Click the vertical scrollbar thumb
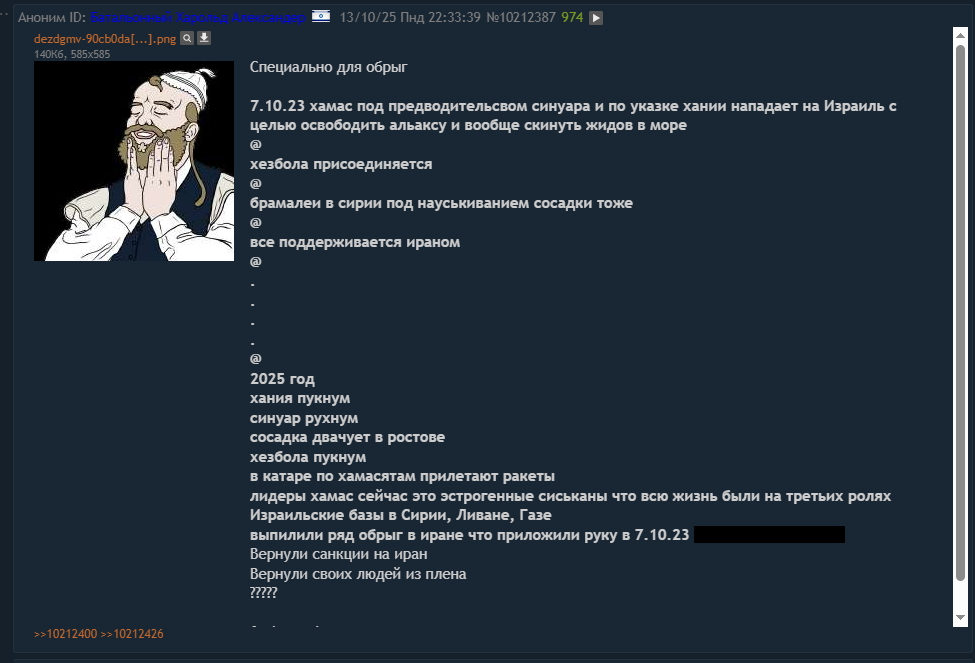The image size is (975, 663). click(x=960, y=313)
